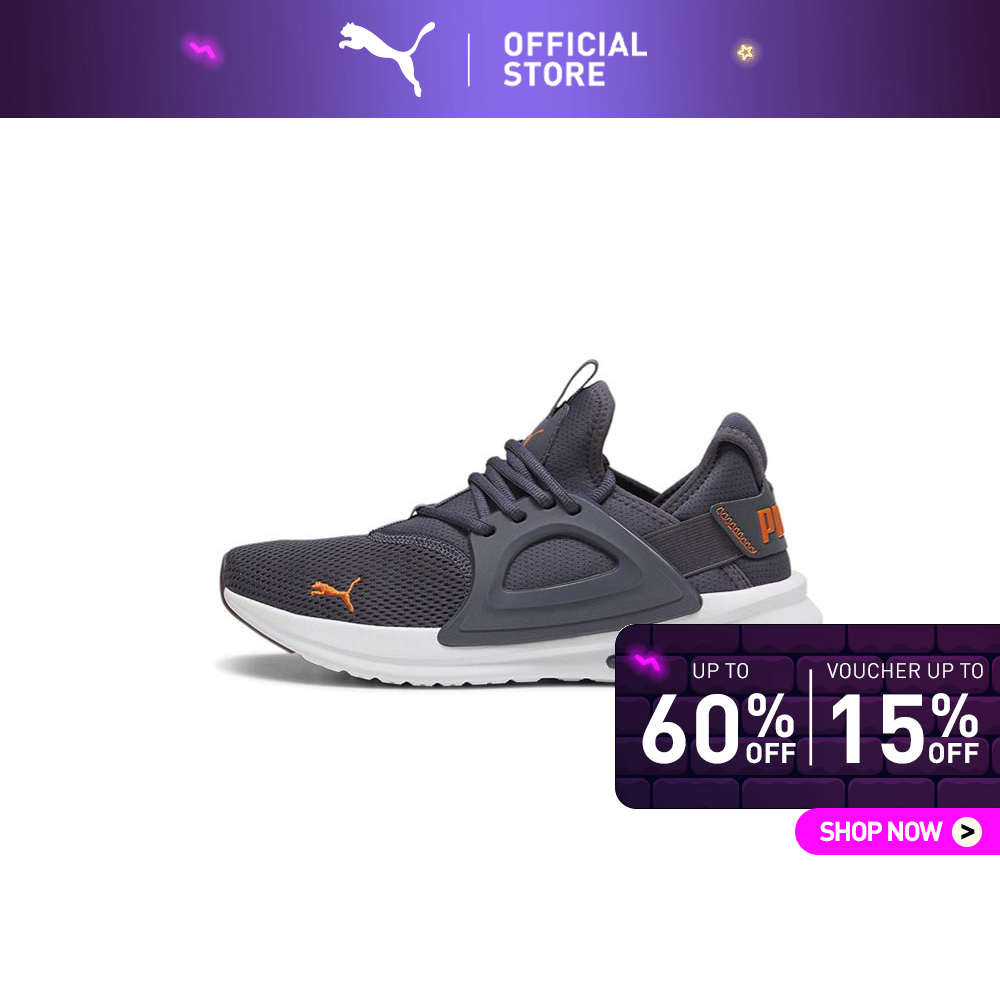Screen dimensions: 1000x1000
Task: Click the yellow star icon in the header
Action: point(745,52)
